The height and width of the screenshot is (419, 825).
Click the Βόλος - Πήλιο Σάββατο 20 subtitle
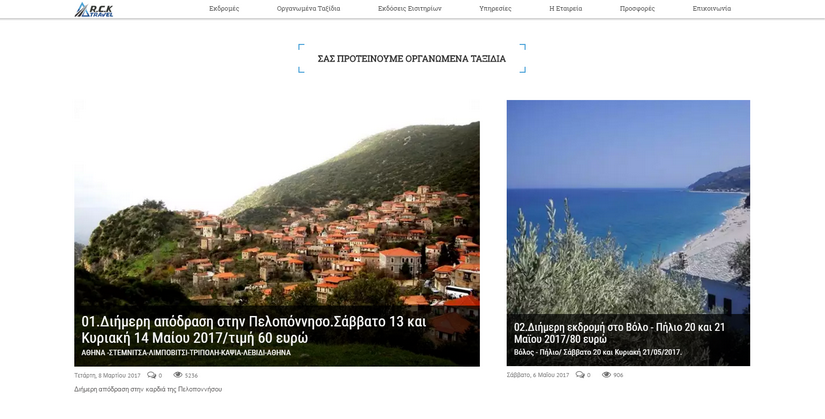[598, 352]
